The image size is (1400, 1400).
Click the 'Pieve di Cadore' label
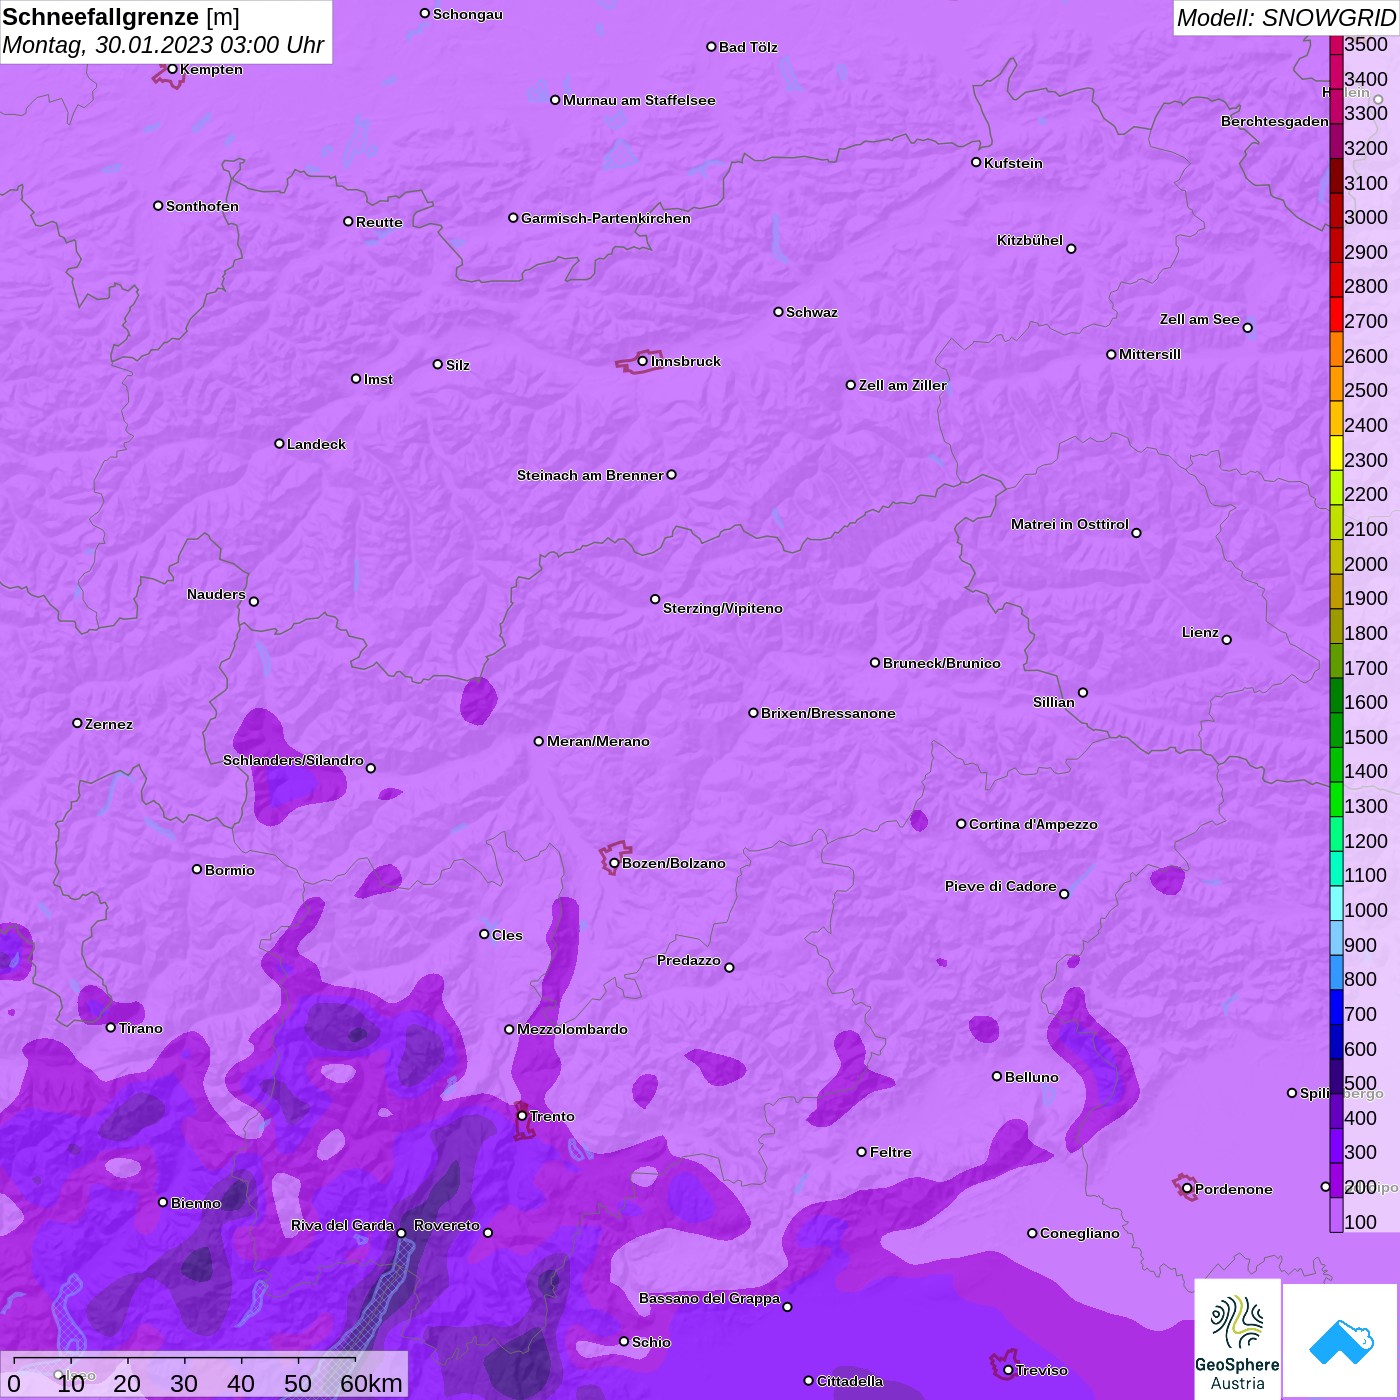(x=1001, y=886)
